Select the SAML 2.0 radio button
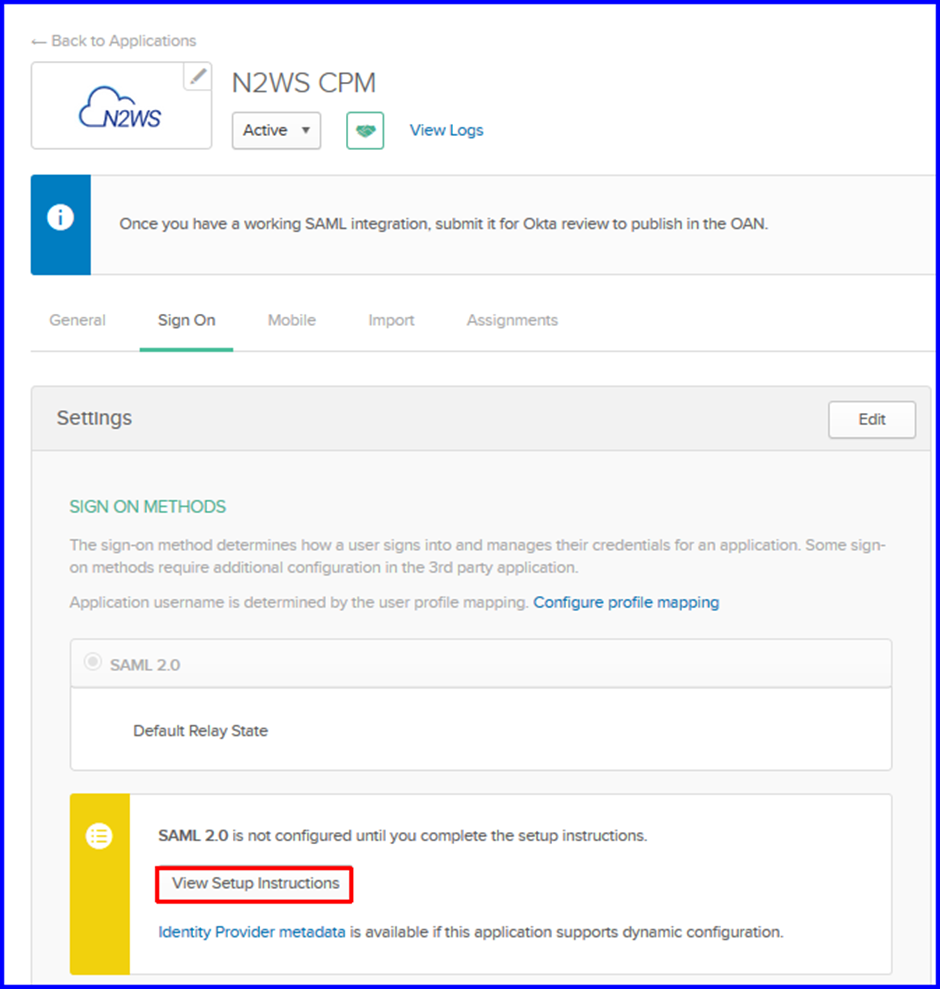 point(93,662)
